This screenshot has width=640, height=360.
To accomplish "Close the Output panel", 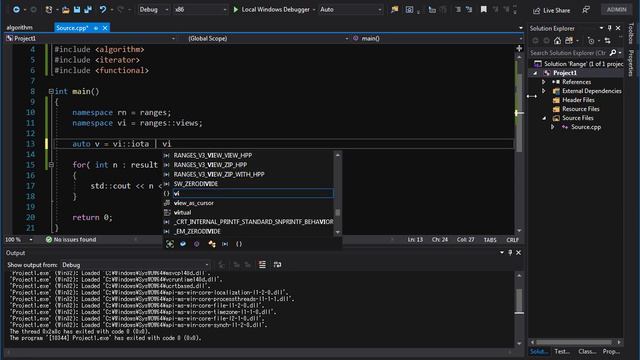I will [518, 253].
